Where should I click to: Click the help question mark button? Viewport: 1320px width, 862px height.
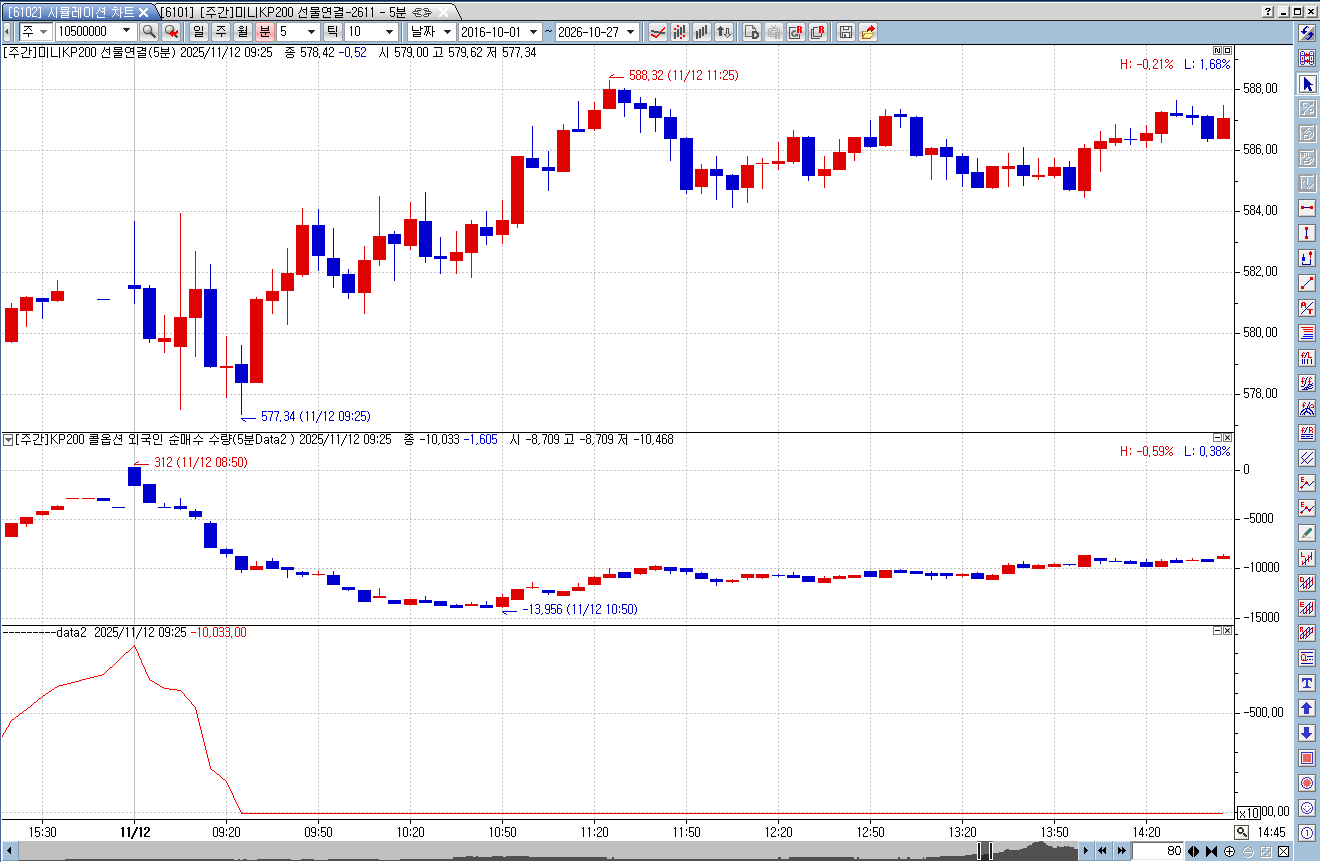click(x=1269, y=11)
